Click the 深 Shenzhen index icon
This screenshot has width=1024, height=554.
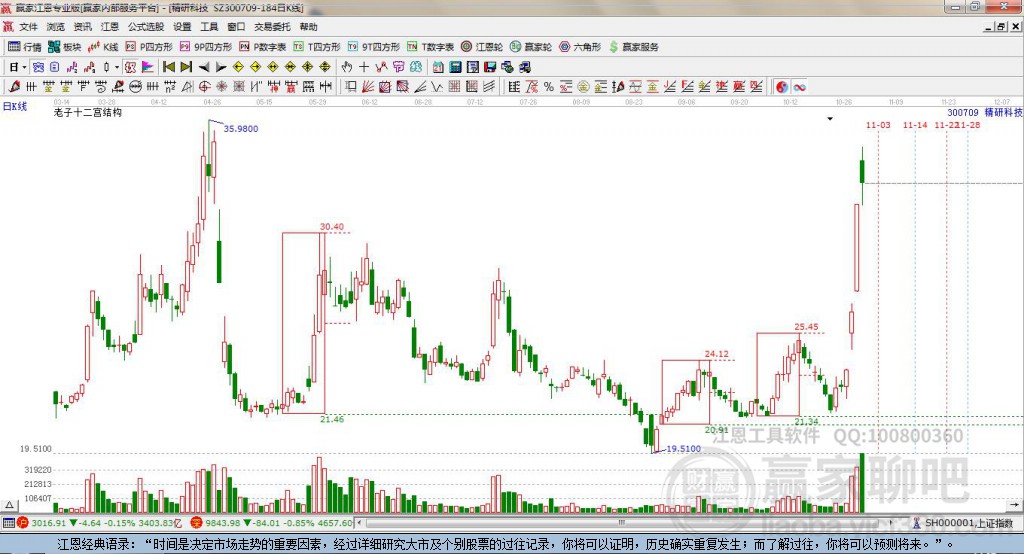coord(197,523)
